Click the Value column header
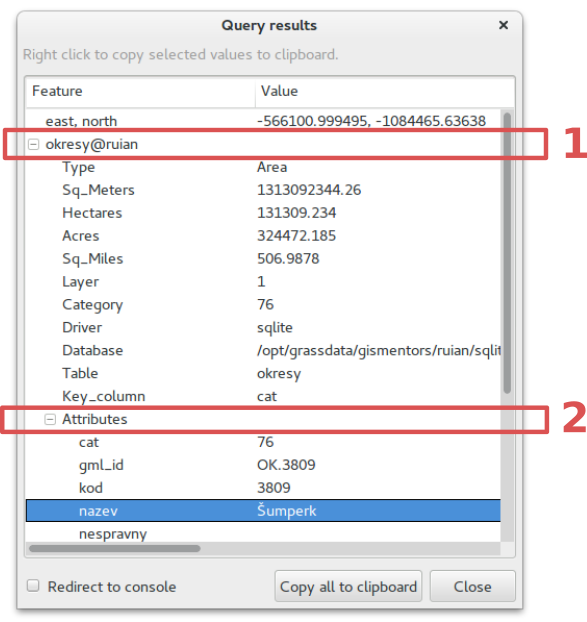The image size is (587, 622). [385, 91]
